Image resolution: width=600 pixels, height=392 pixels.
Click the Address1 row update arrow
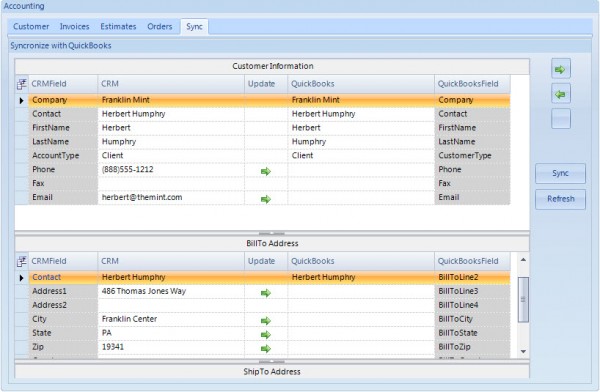(266, 293)
